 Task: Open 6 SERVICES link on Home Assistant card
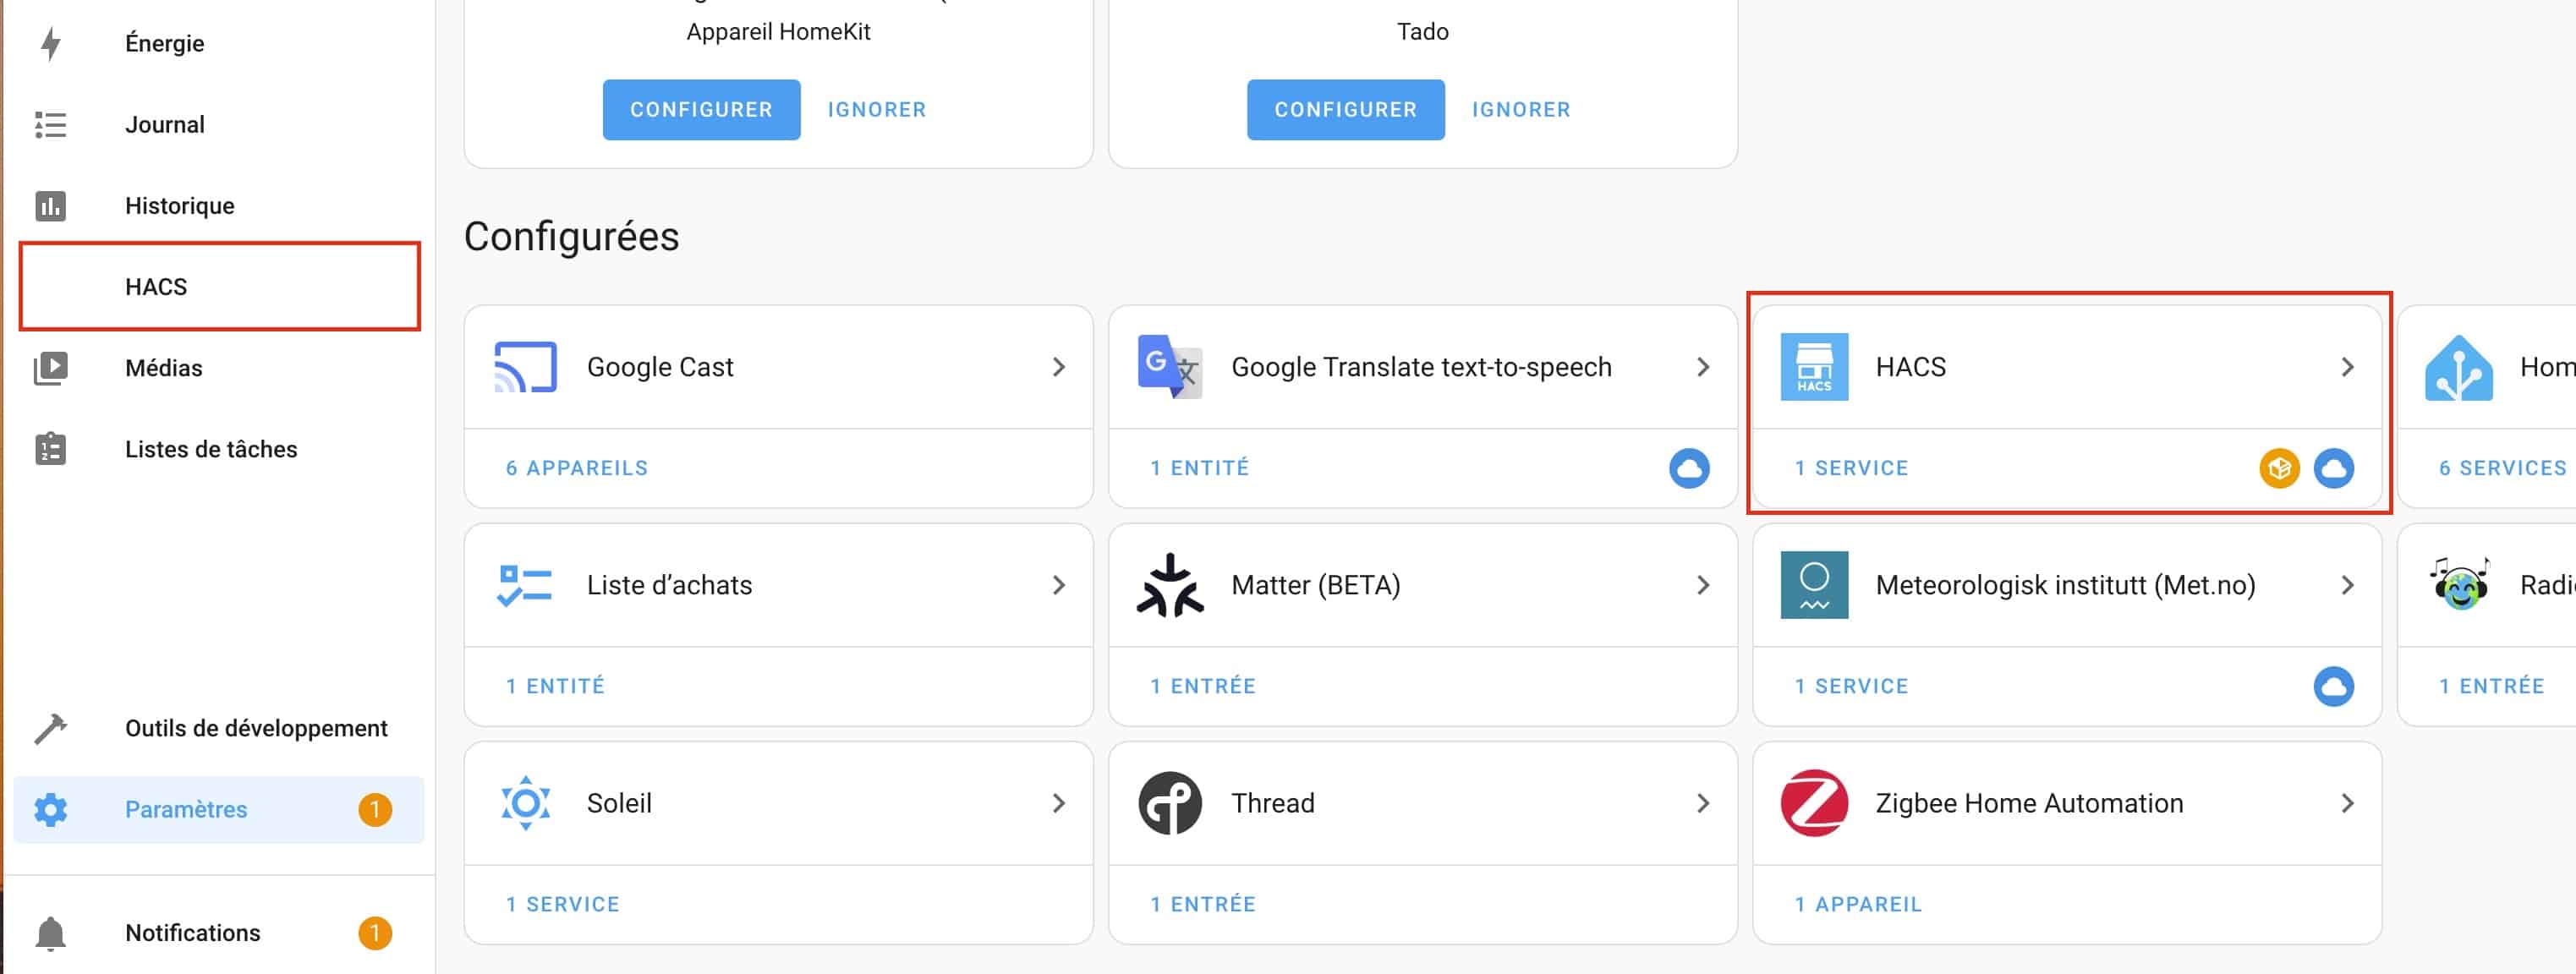tap(2502, 468)
